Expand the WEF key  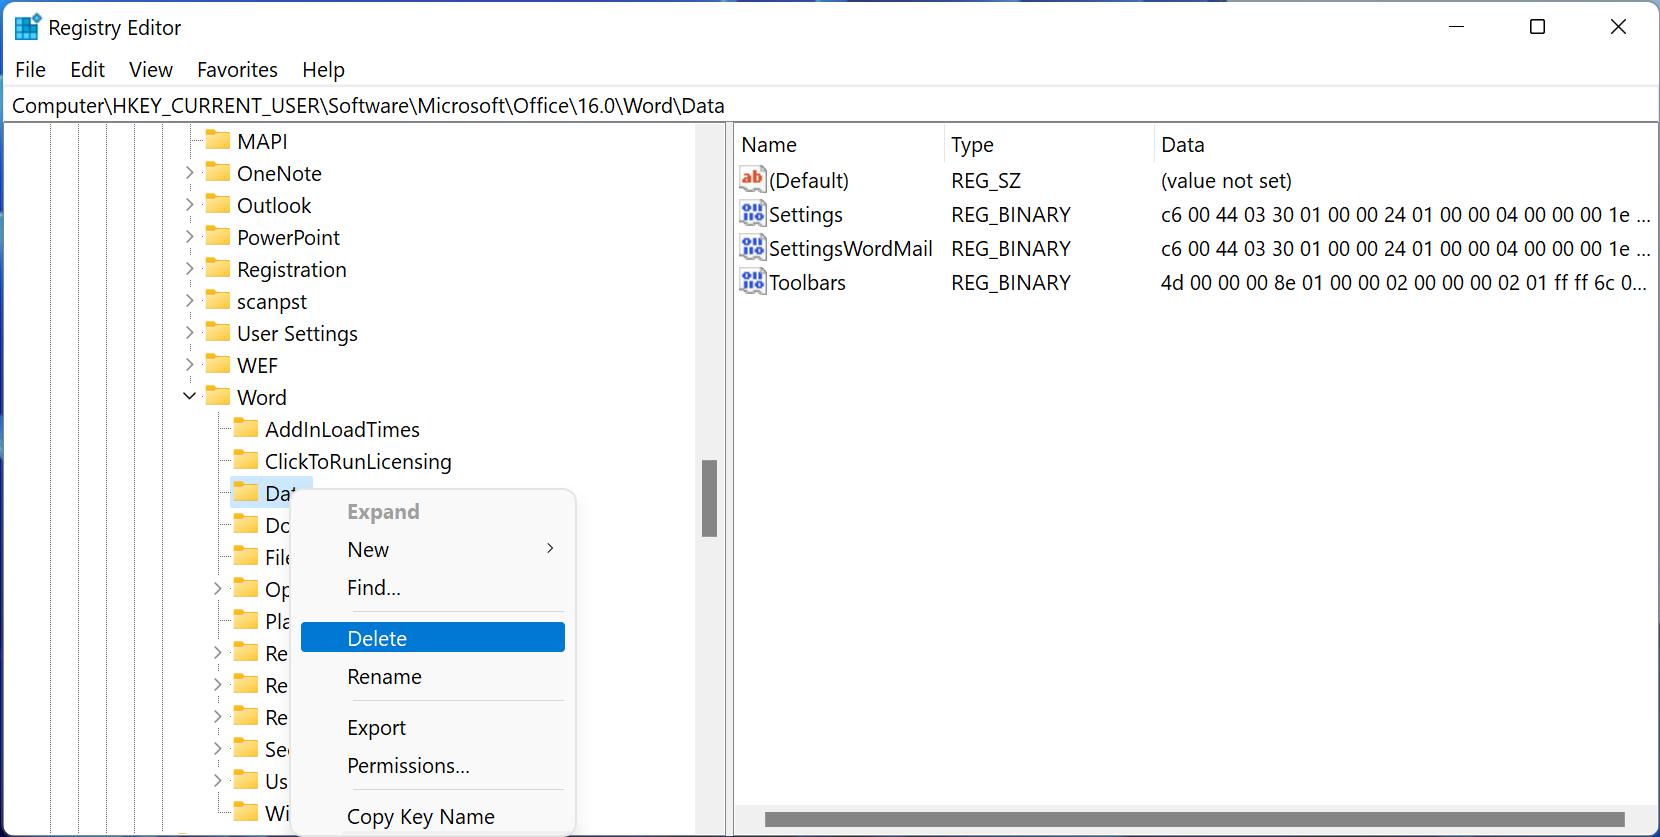coord(190,365)
